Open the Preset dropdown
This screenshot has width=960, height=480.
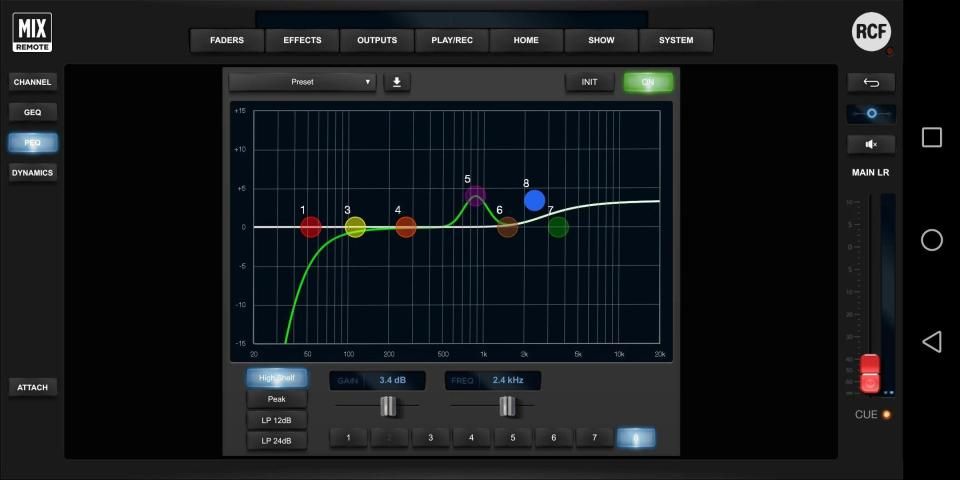[x=302, y=82]
